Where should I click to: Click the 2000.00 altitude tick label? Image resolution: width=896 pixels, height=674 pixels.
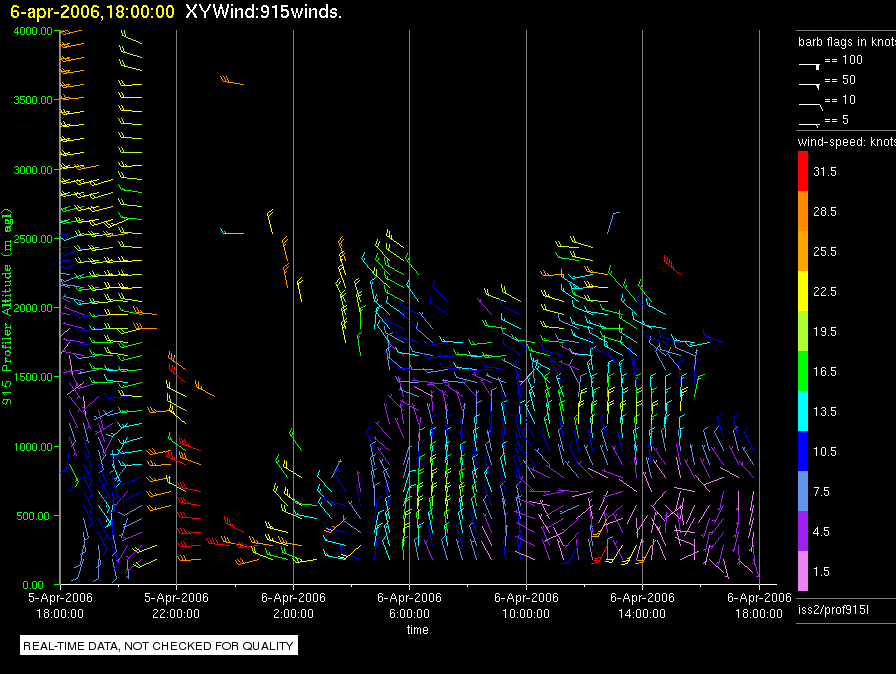click(33, 308)
